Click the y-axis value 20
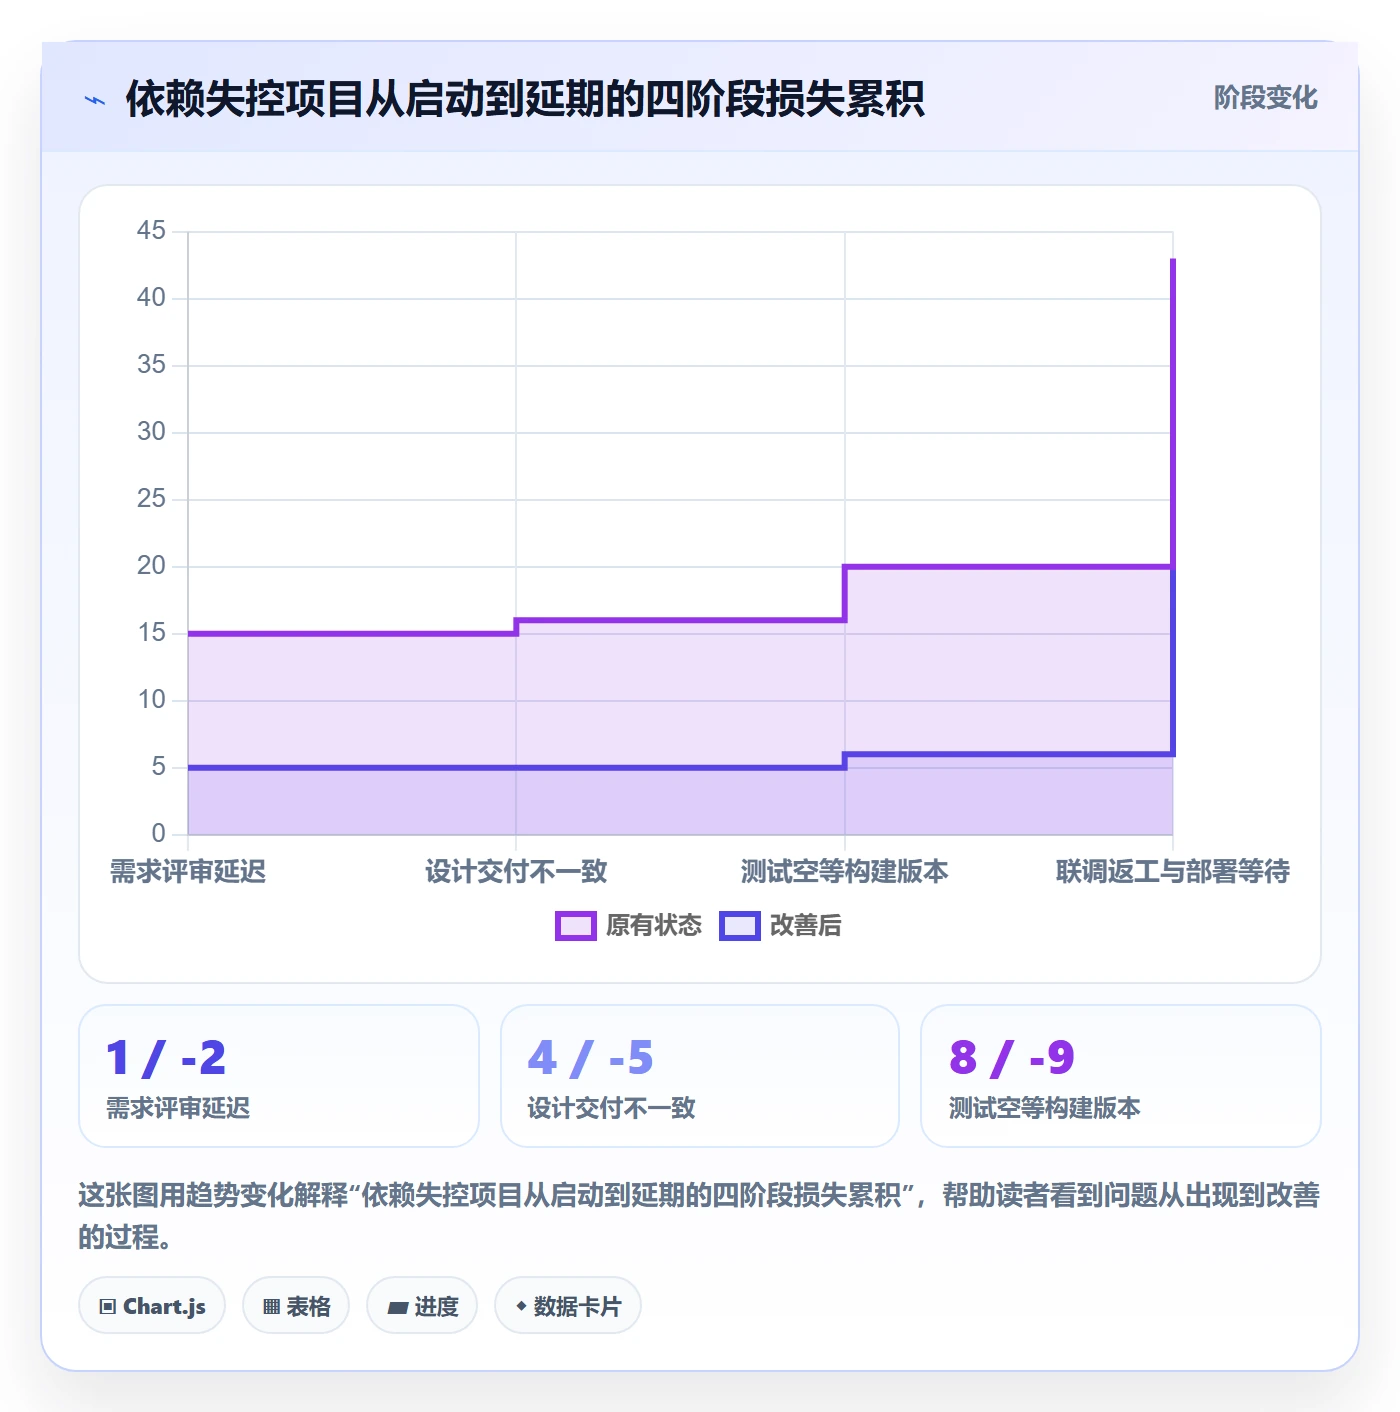Image resolution: width=1400 pixels, height=1412 pixels. 151,566
